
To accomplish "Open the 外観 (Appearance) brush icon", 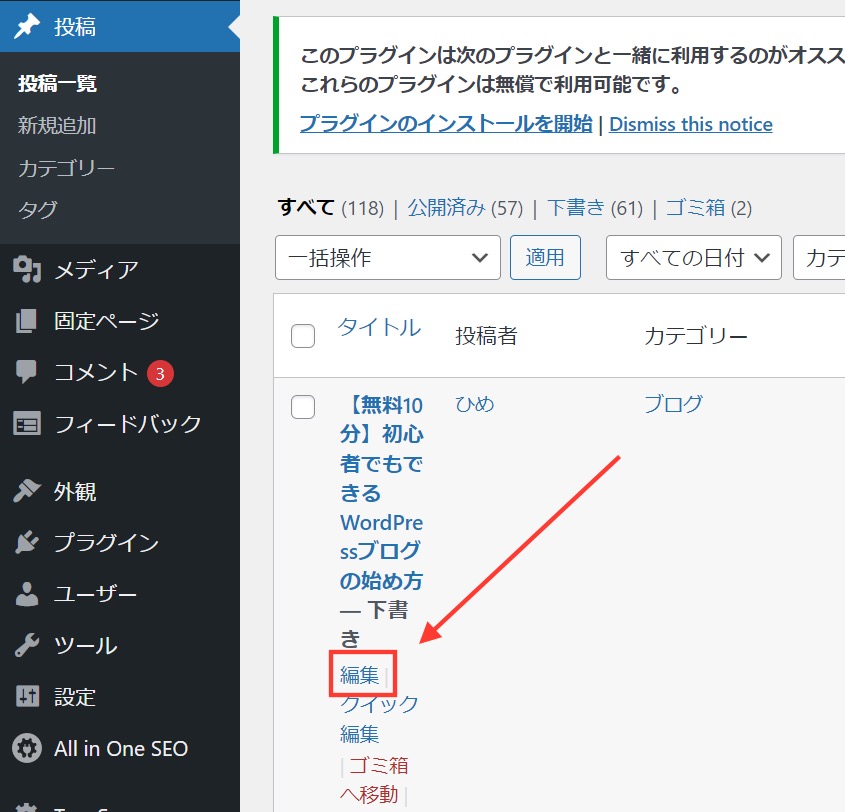I will click(x=24, y=491).
